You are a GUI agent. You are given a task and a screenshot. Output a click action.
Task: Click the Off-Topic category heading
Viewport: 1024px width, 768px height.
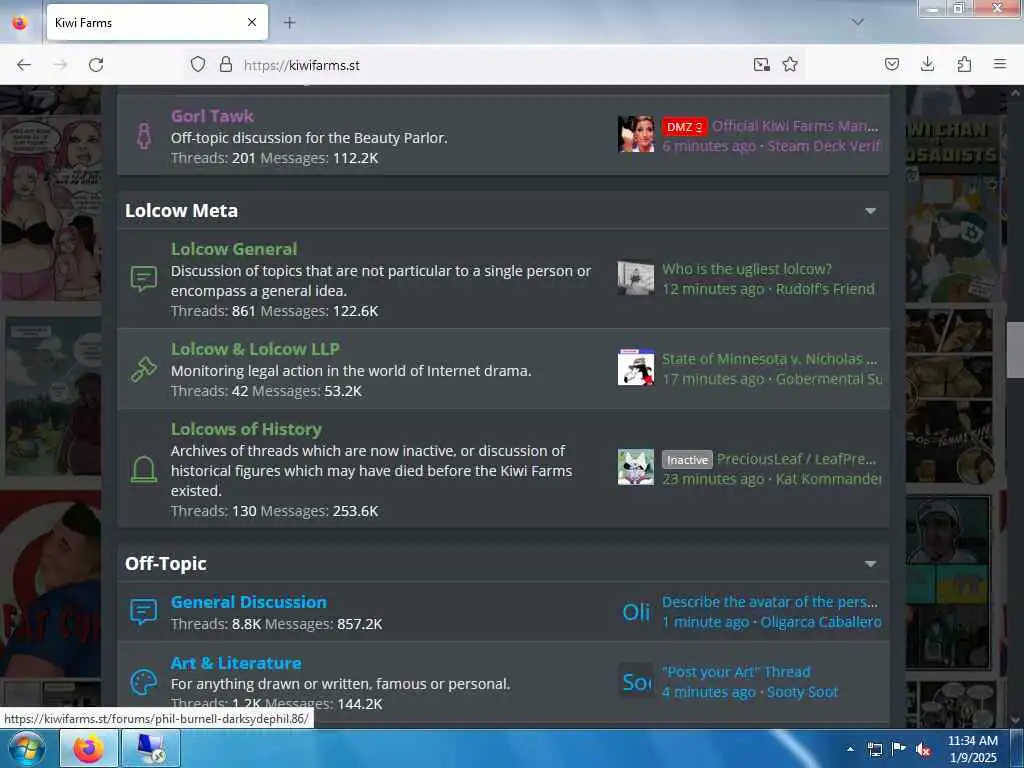click(x=165, y=564)
